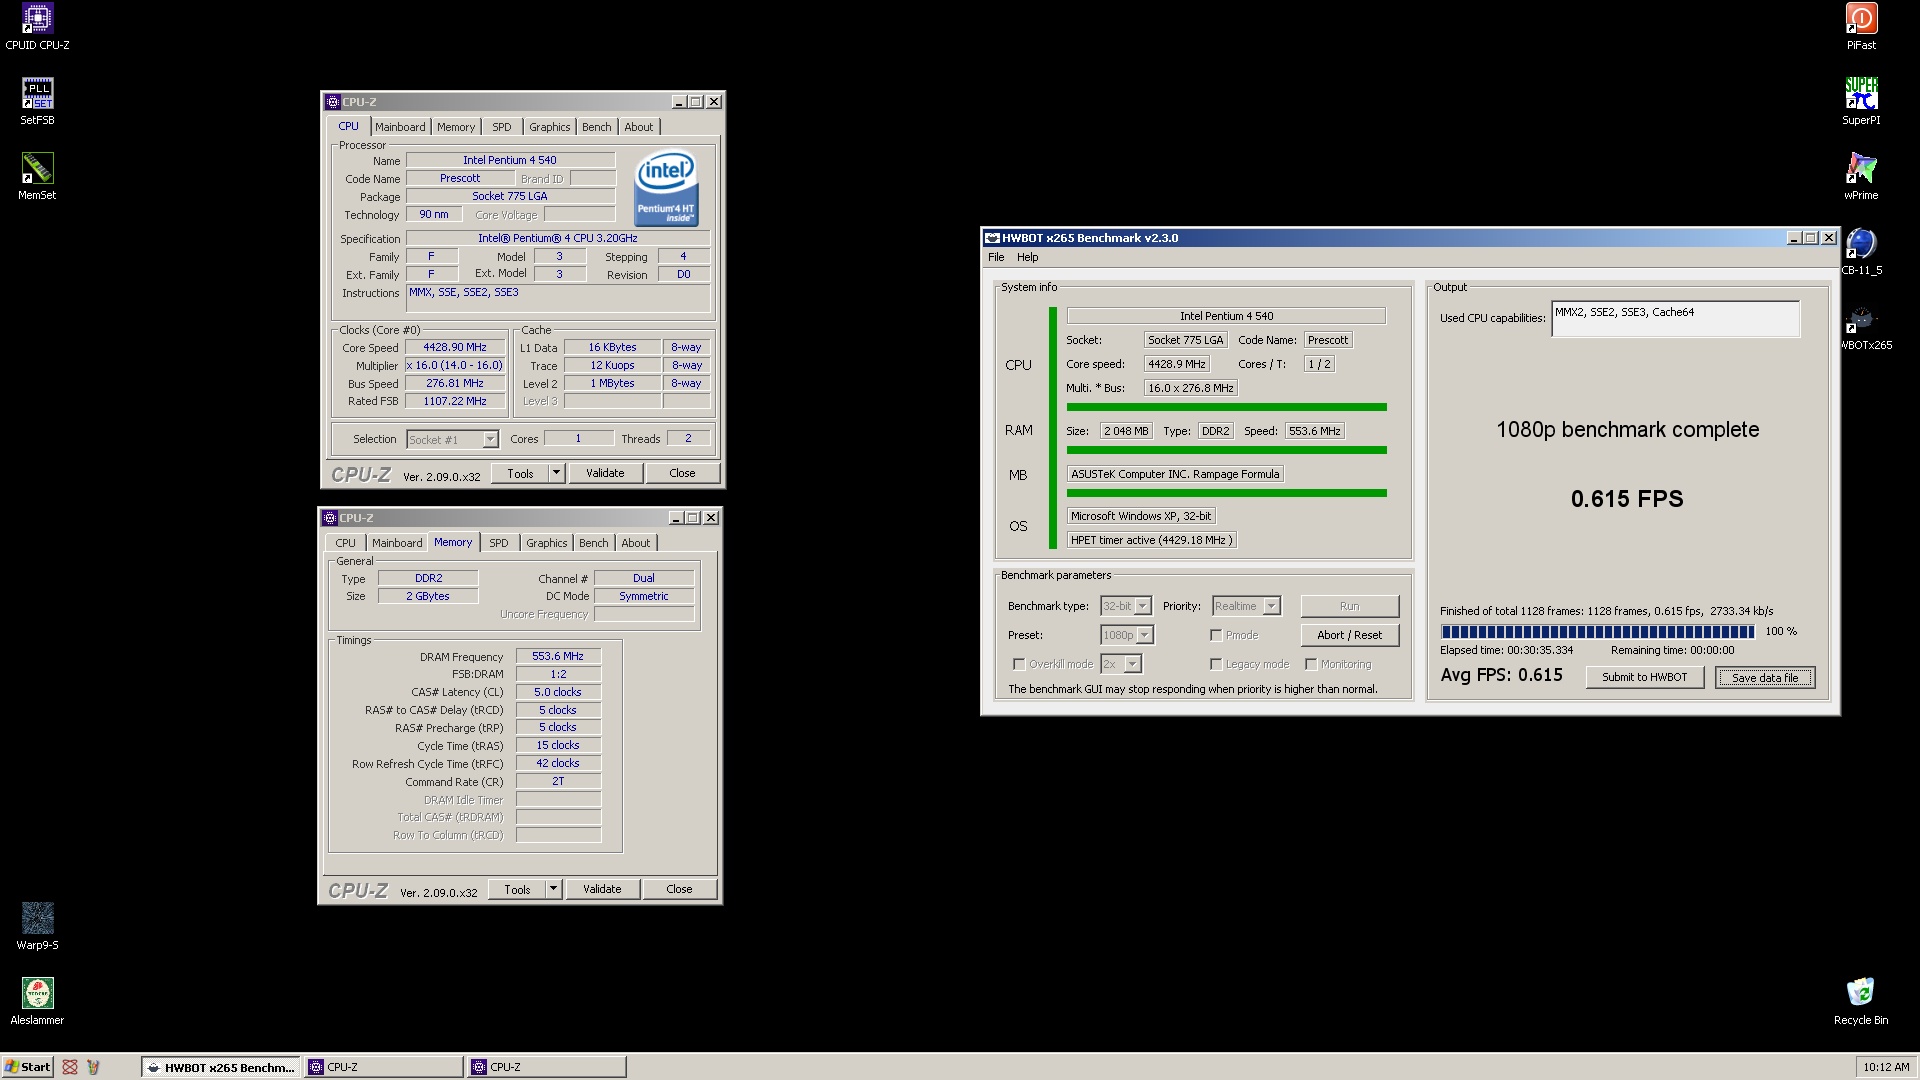This screenshot has width=1920, height=1080.
Task: Toggle the Overkill mode checkbox
Action: (x=1018, y=664)
